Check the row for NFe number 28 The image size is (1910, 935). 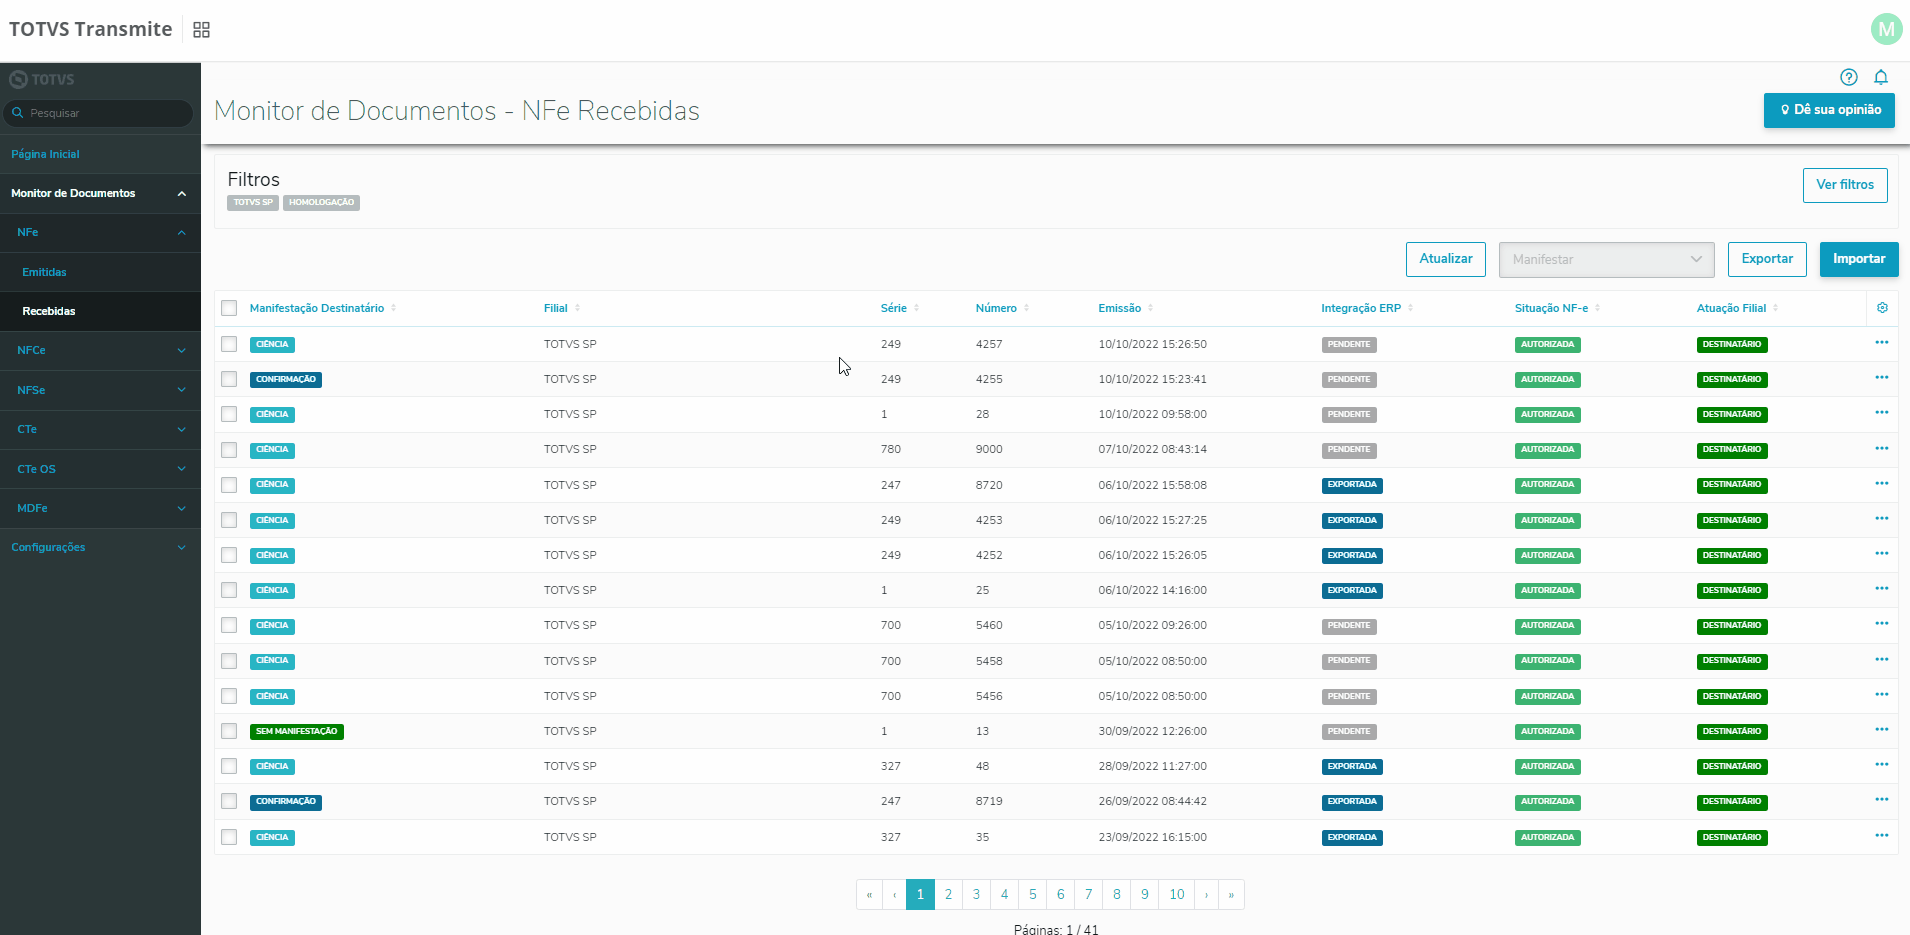[229, 414]
